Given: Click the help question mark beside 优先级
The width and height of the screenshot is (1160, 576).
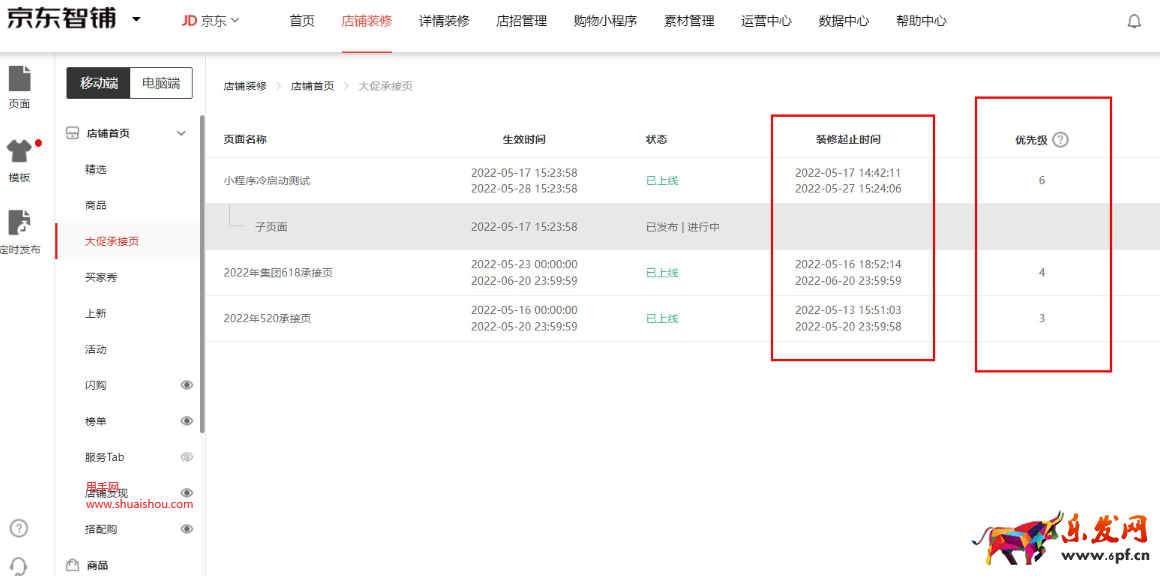Looking at the screenshot, I should click(1061, 140).
